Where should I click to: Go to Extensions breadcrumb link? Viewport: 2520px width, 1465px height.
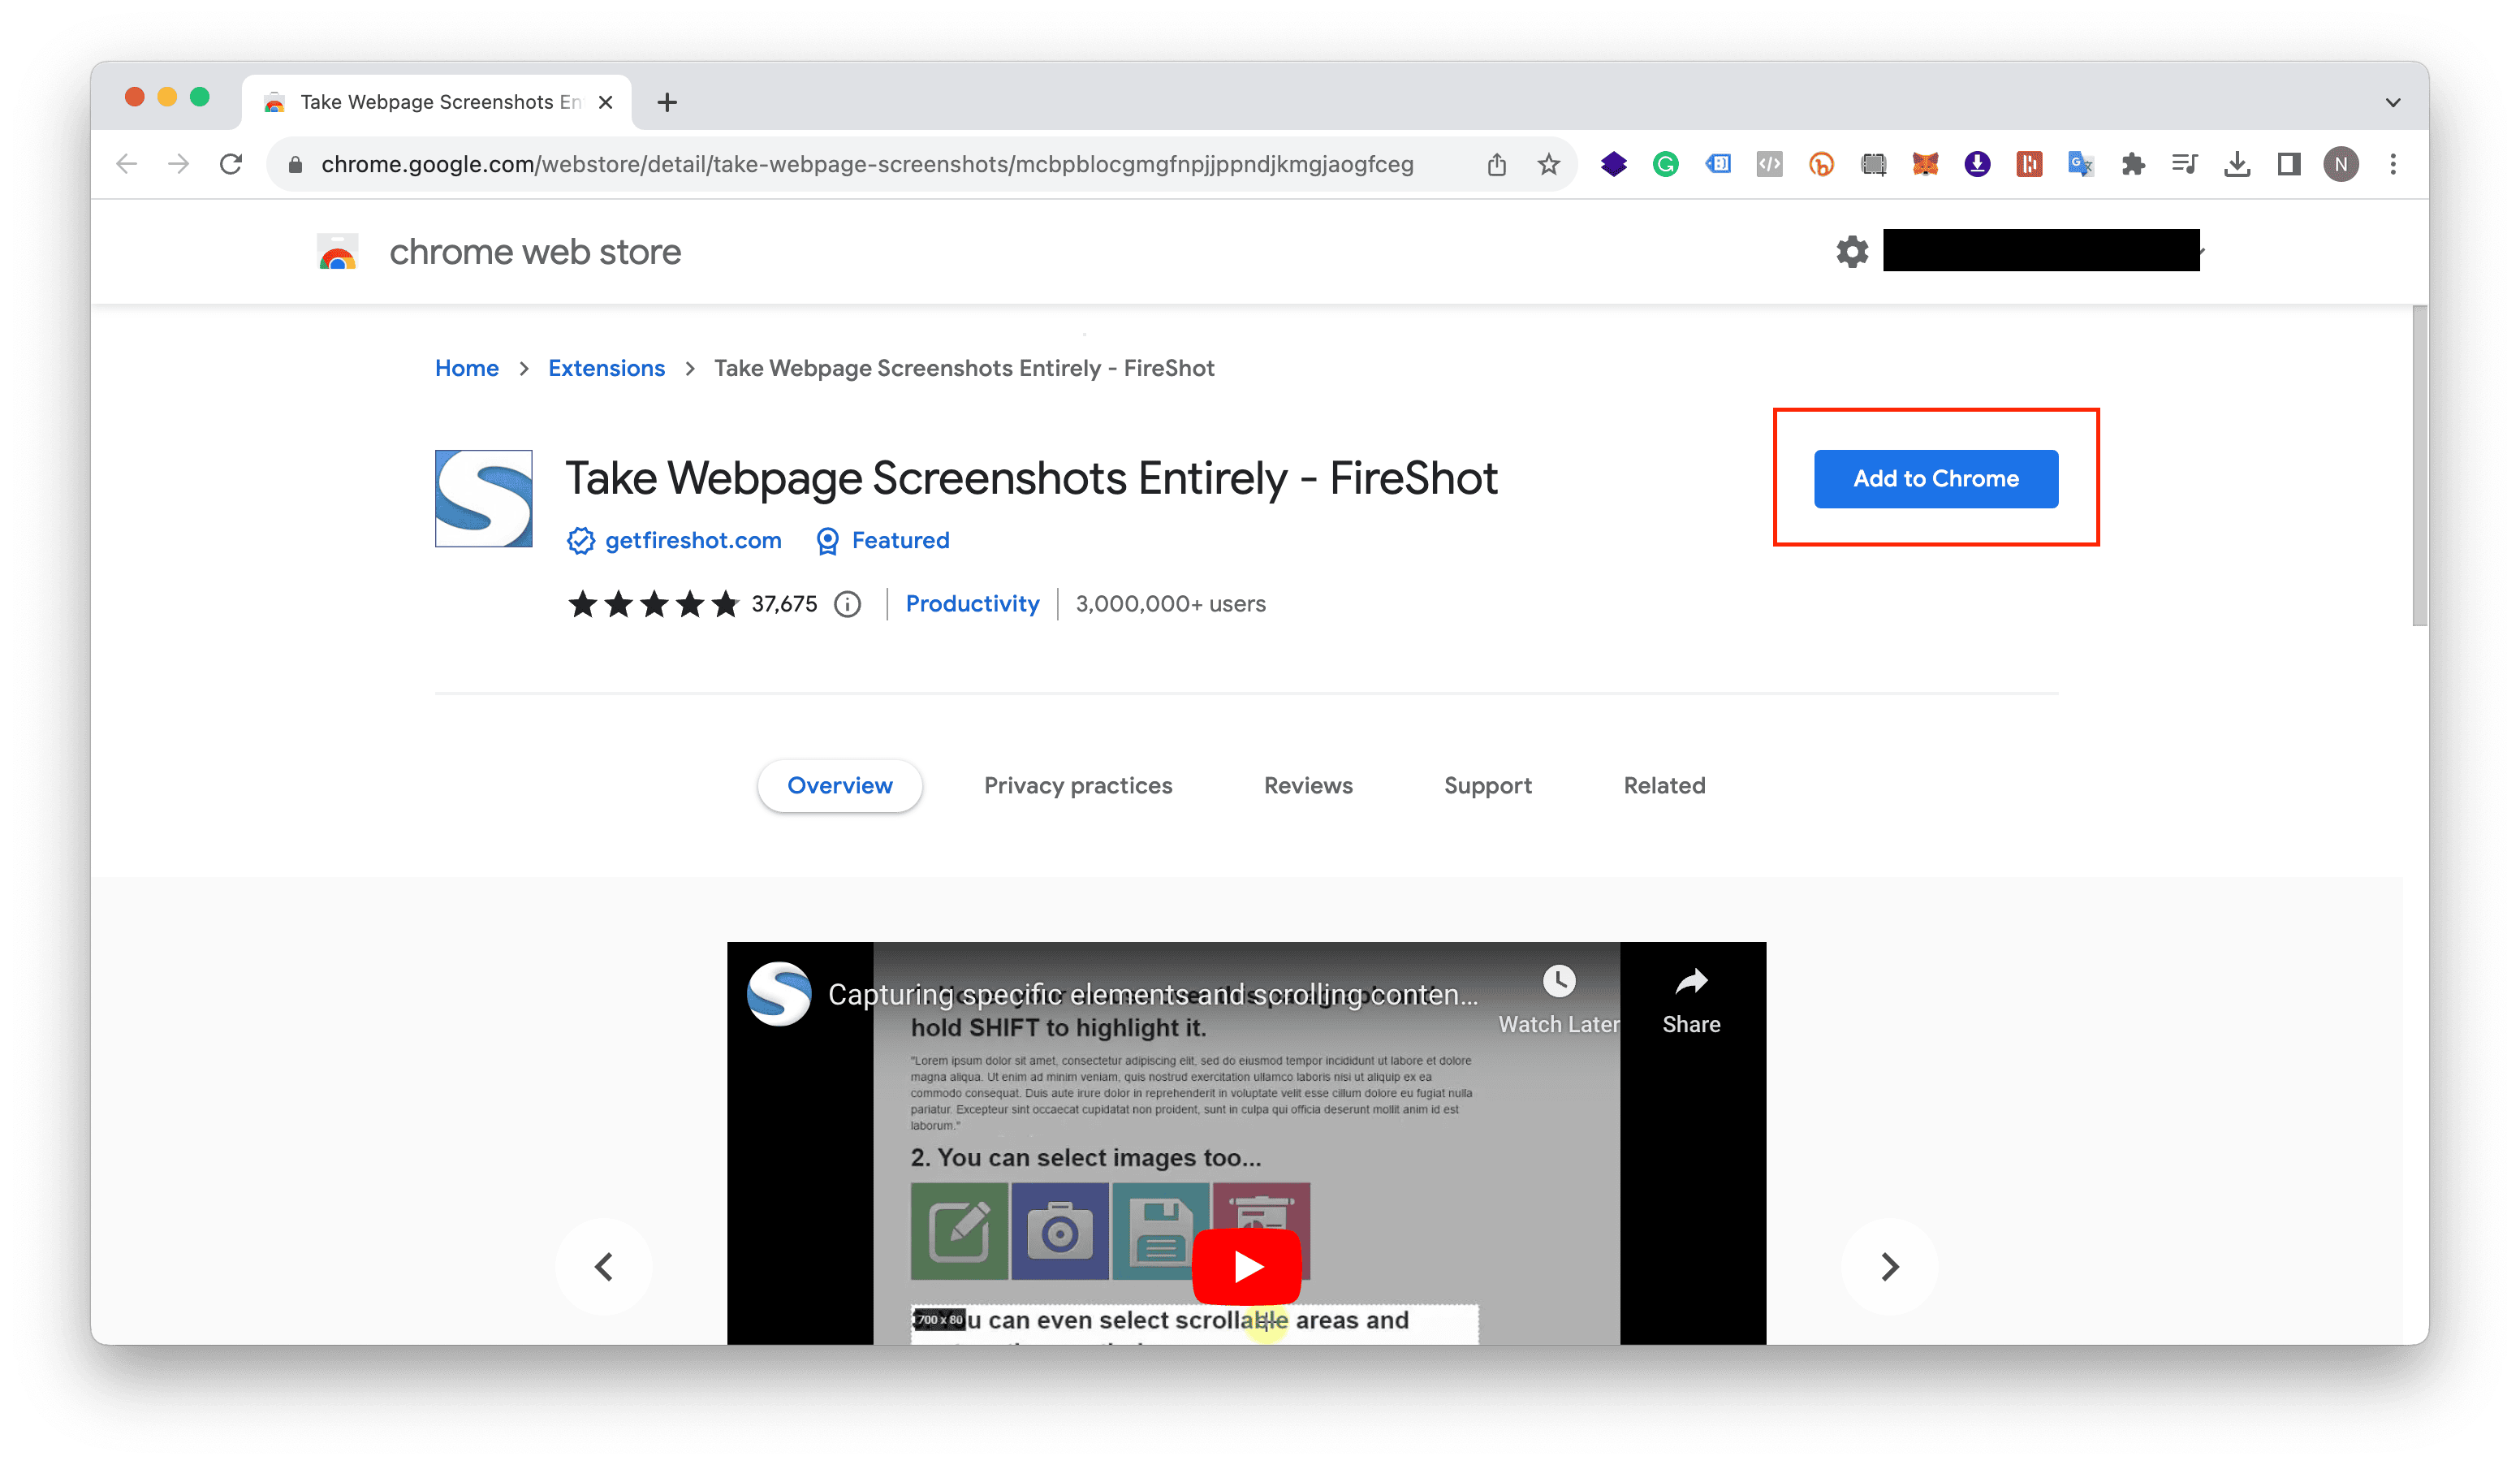(x=606, y=368)
